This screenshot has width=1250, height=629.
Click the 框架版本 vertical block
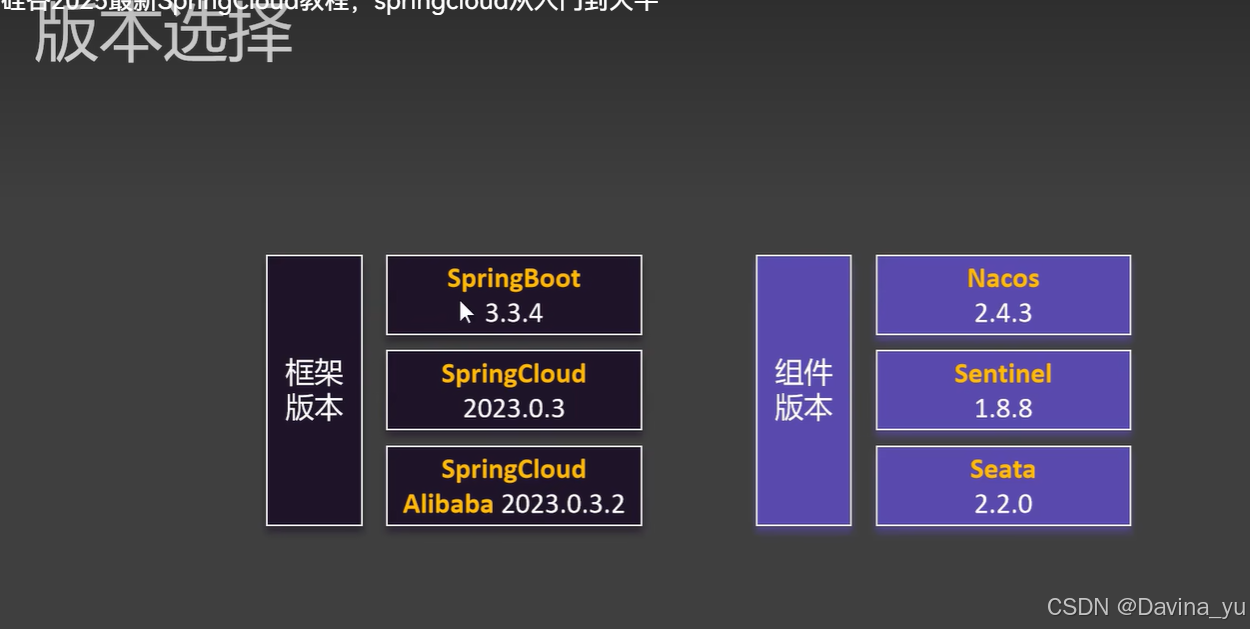pos(314,390)
